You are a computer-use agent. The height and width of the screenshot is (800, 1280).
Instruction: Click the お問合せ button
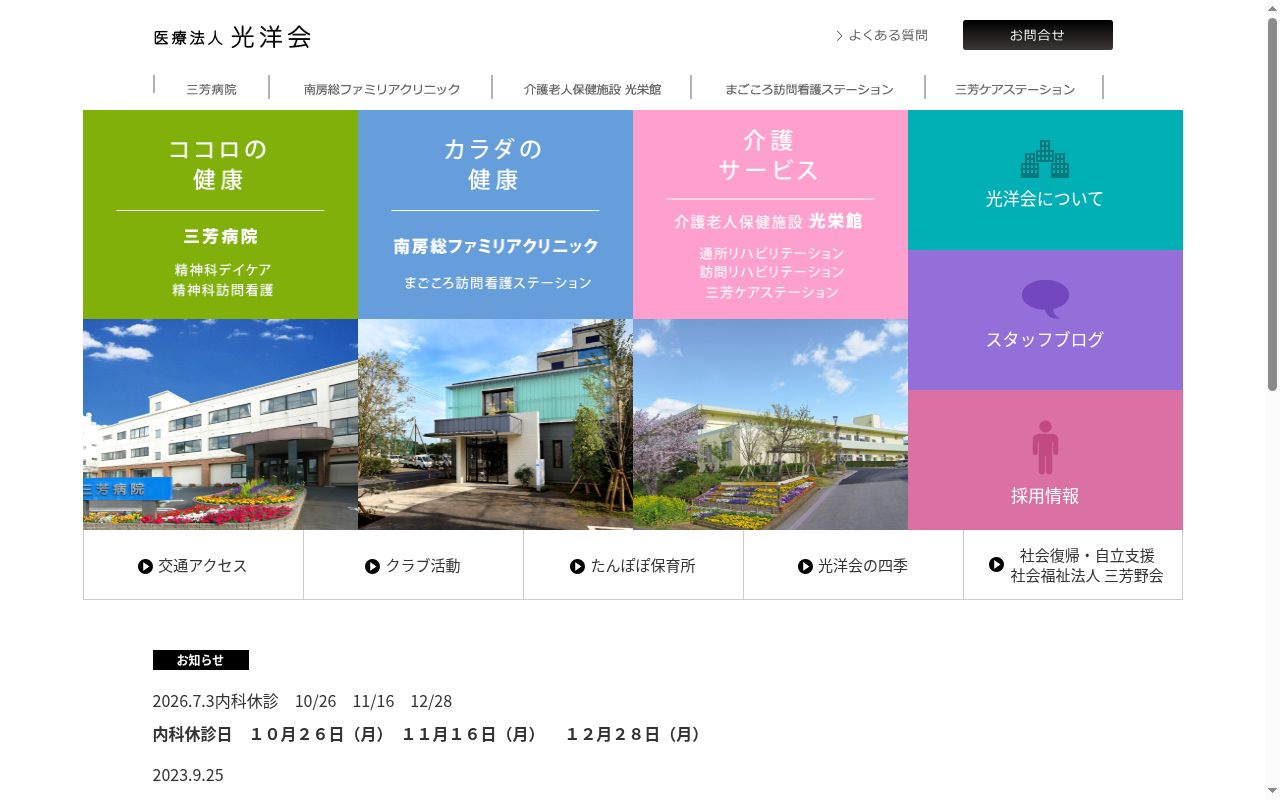[x=1038, y=35]
